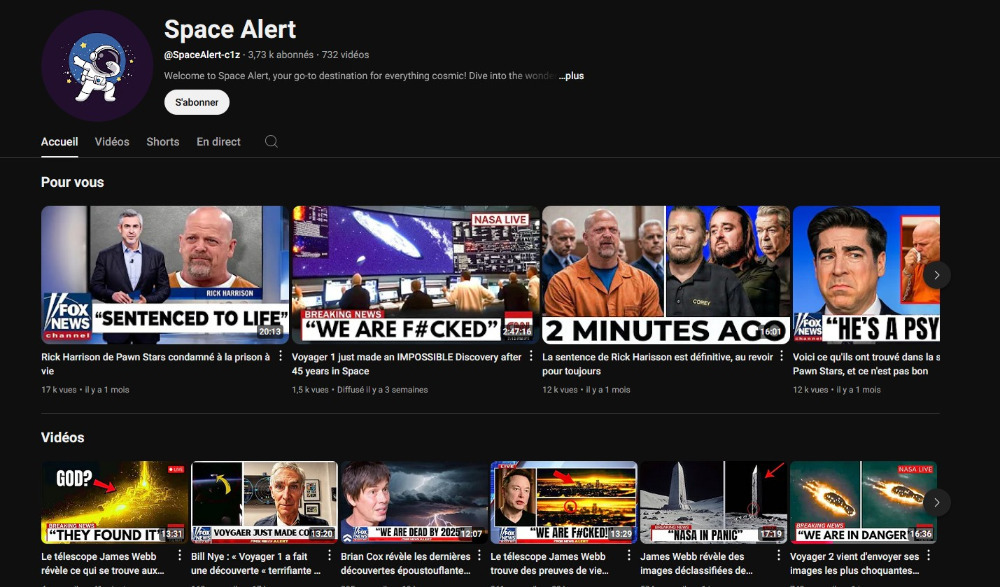This screenshot has width=1000, height=587.
Task: Open the NASA IN PANIC video thumbnail
Action: pyautogui.click(x=713, y=502)
